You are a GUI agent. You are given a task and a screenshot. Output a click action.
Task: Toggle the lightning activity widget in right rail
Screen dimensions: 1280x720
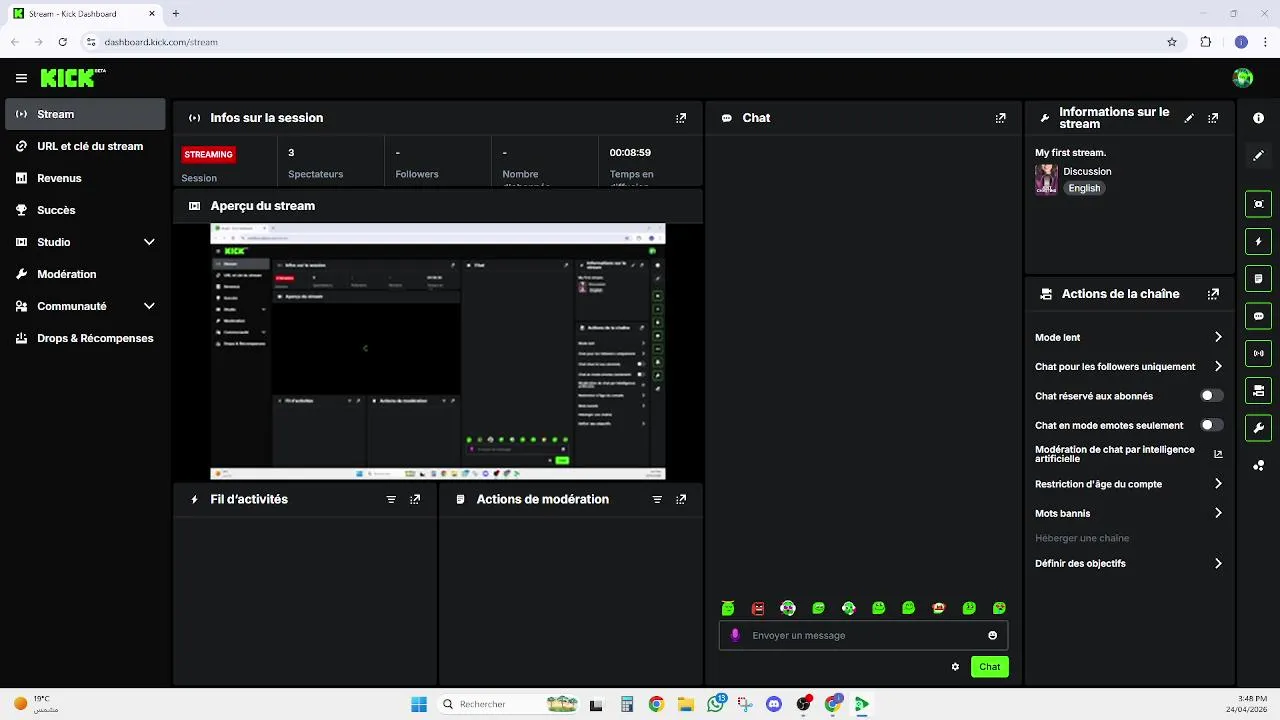(x=1258, y=241)
